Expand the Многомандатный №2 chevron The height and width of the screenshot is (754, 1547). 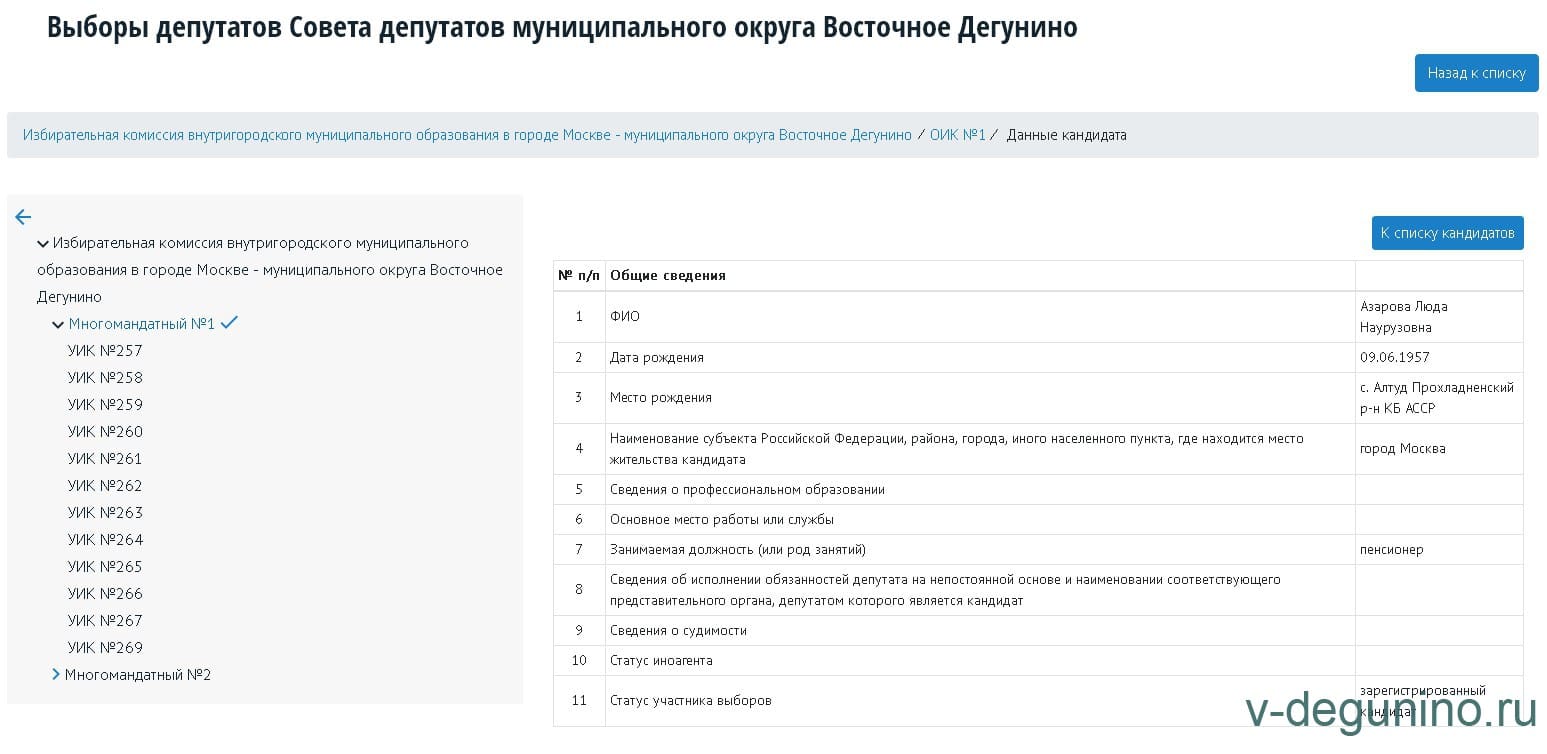(x=56, y=675)
